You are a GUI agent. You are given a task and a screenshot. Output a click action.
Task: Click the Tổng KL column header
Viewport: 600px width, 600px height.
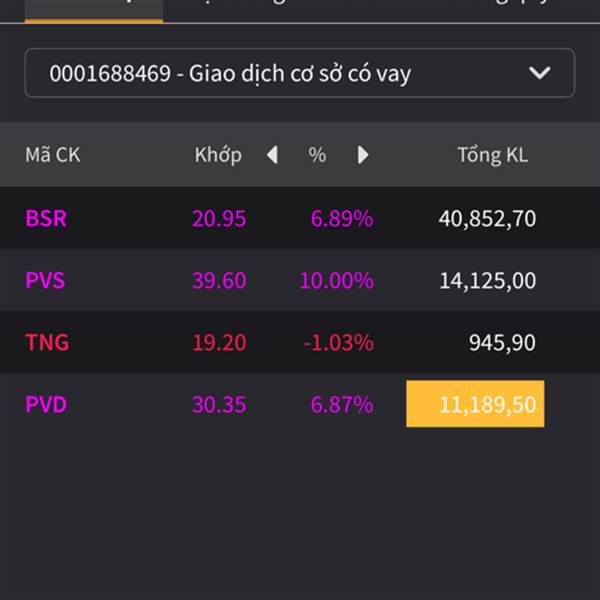click(492, 155)
